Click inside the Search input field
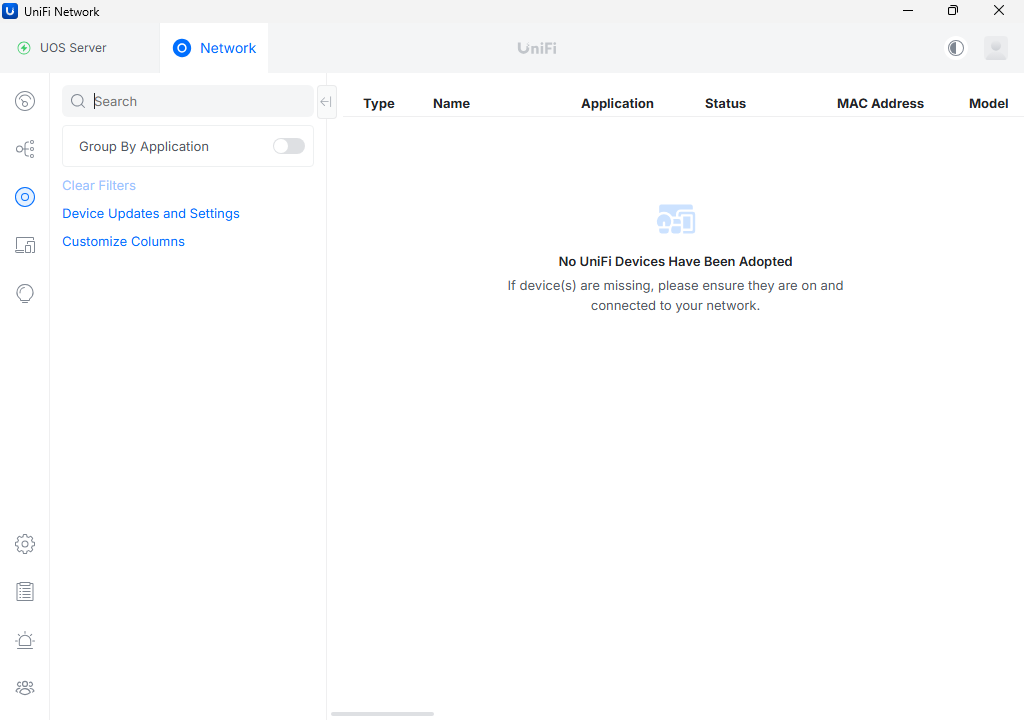1024x720 pixels. [195, 102]
